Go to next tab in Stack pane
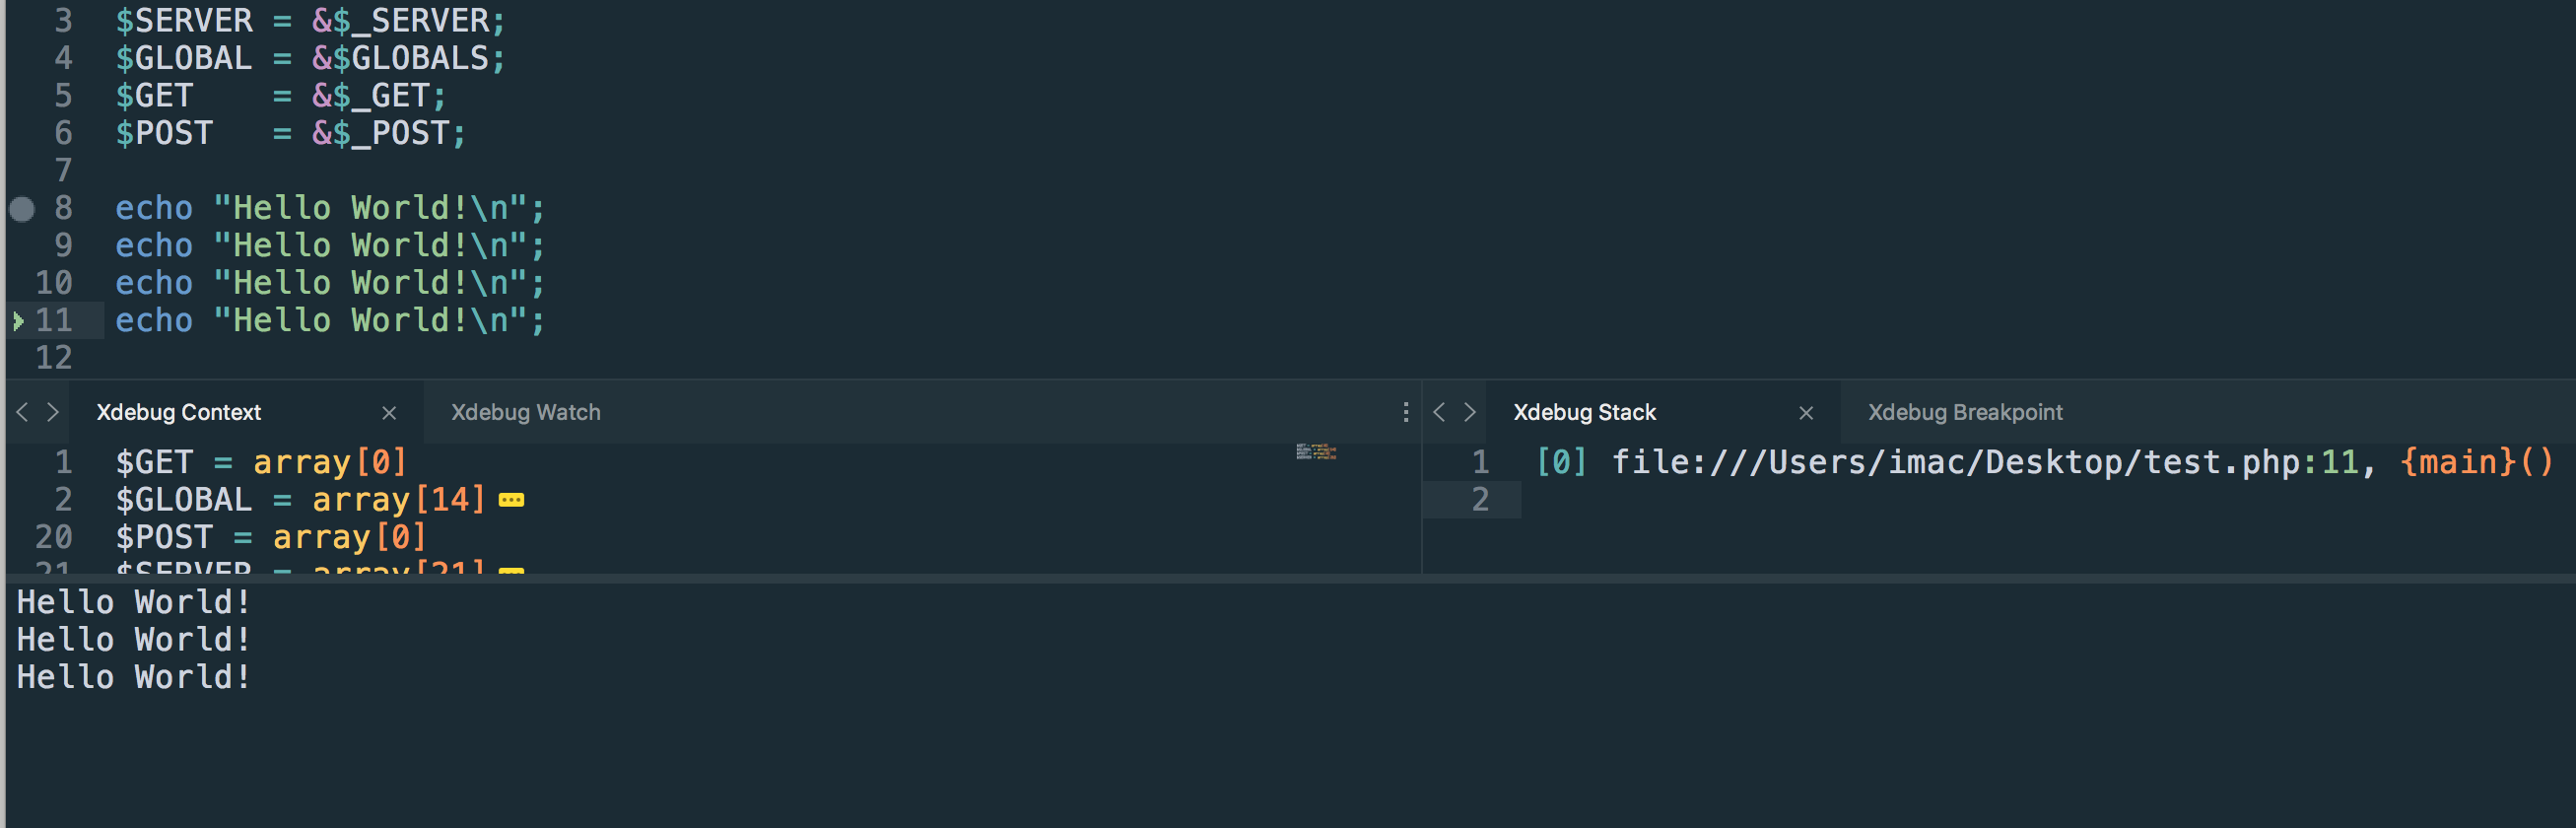The height and width of the screenshot is (828, 2576). pos(1470,412)
